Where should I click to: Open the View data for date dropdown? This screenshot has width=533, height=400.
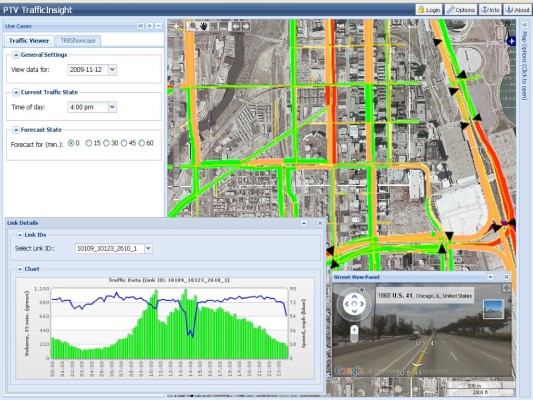point(112,70)
